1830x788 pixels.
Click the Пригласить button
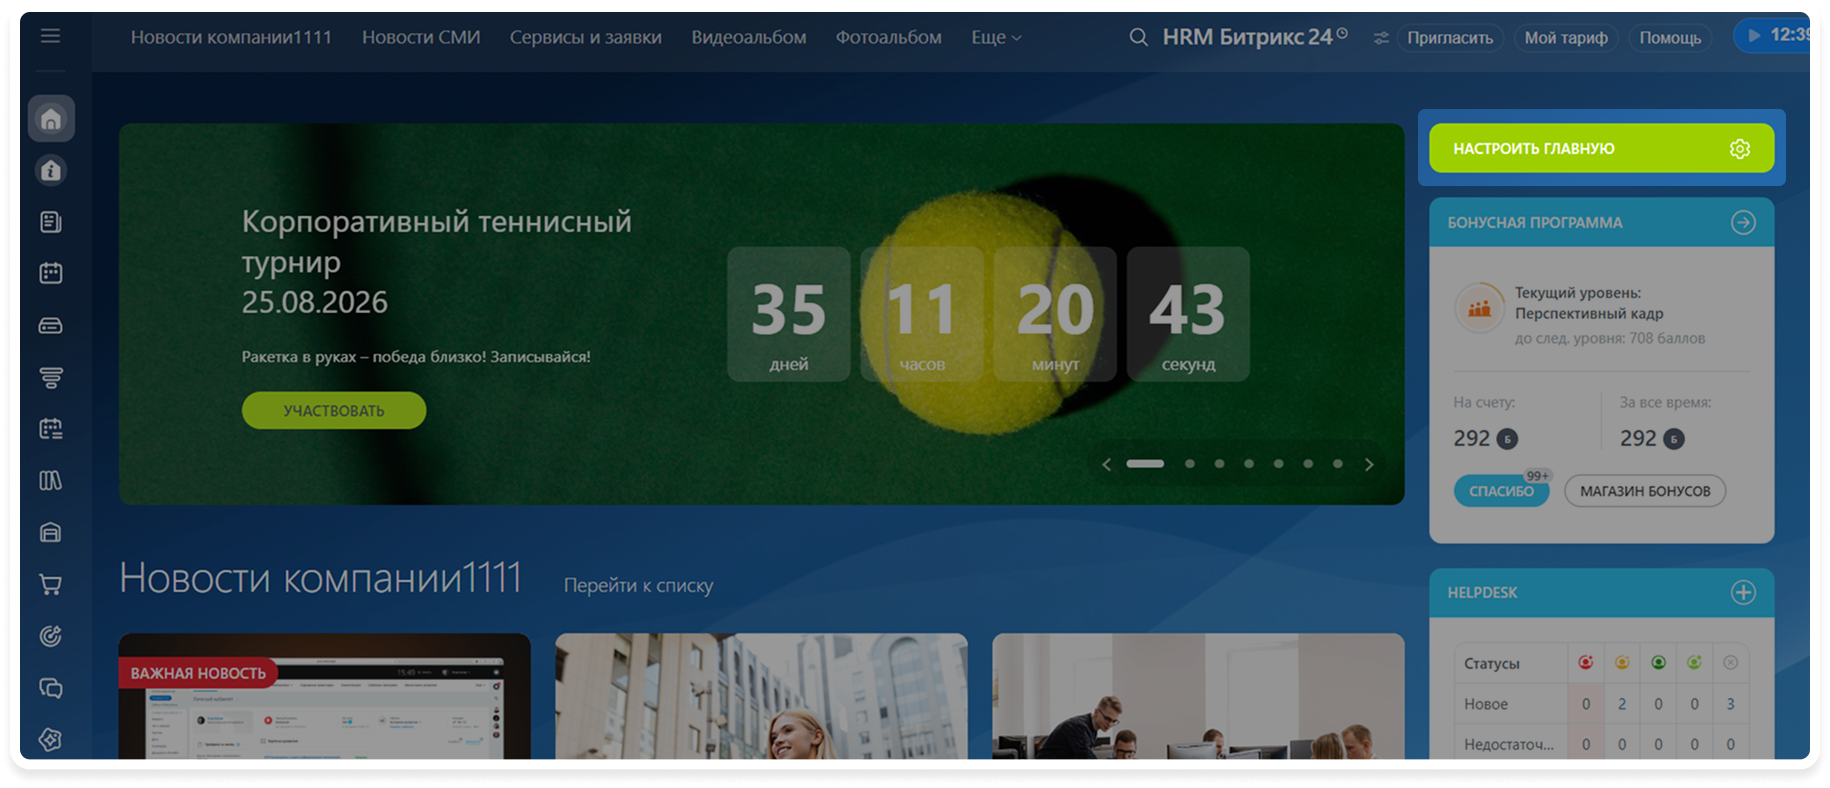click(x=1449, y=38)
